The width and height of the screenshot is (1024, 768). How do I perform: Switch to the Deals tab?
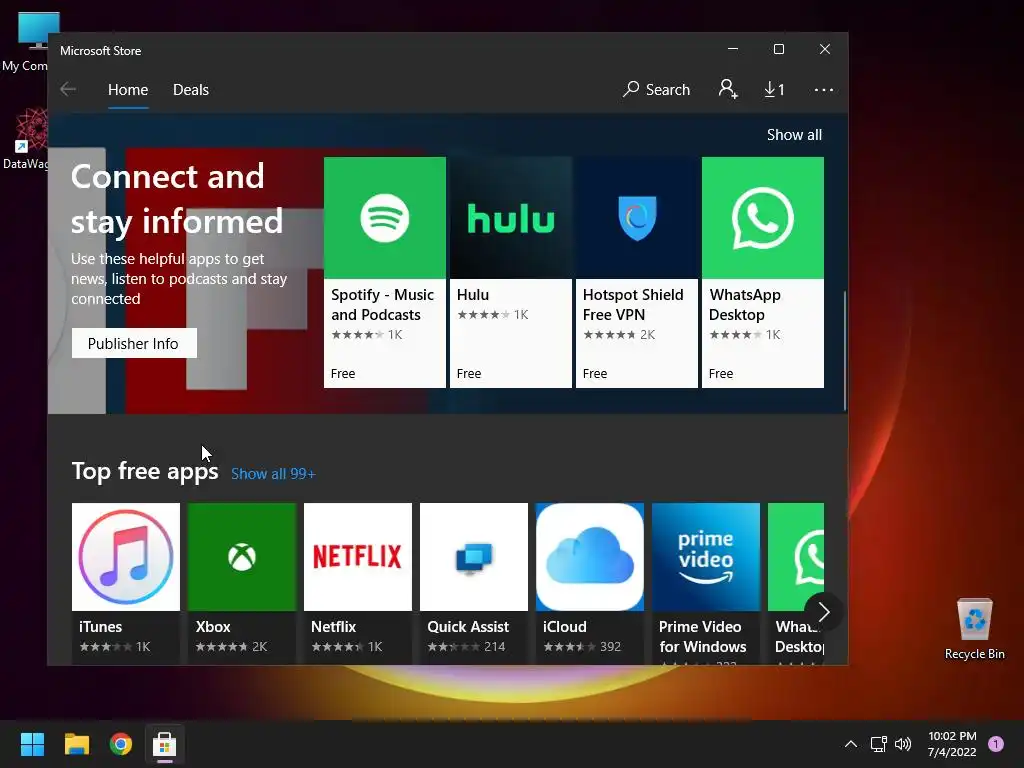click(x=191, y=89)
